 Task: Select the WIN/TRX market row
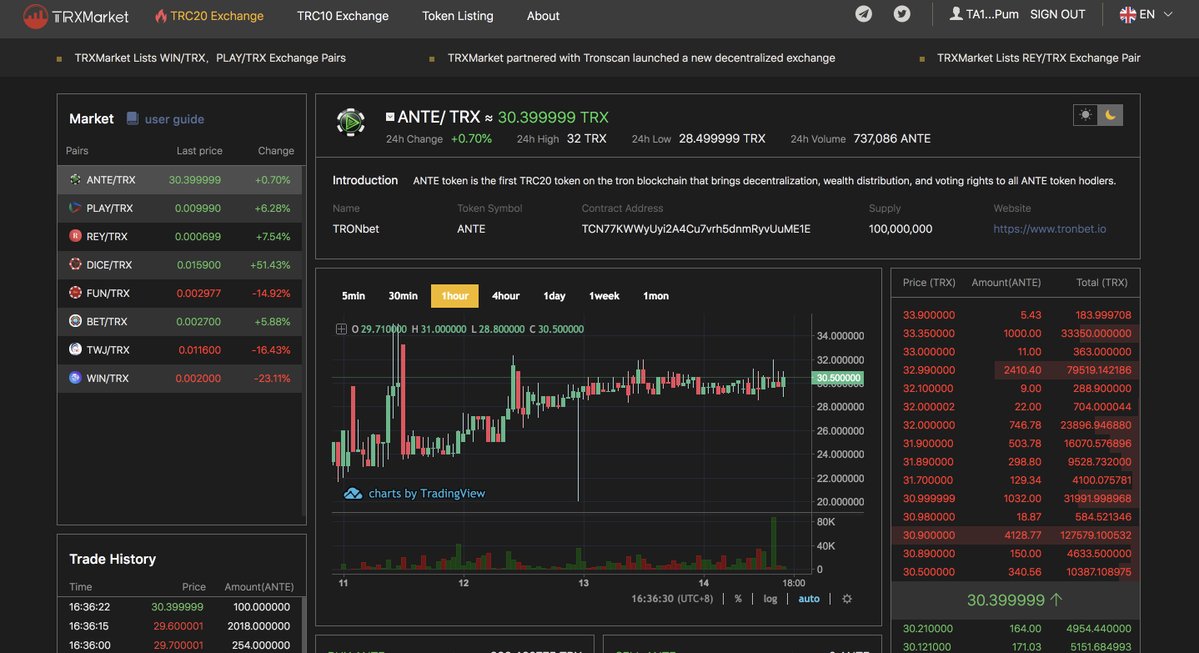tap(180, 378)
